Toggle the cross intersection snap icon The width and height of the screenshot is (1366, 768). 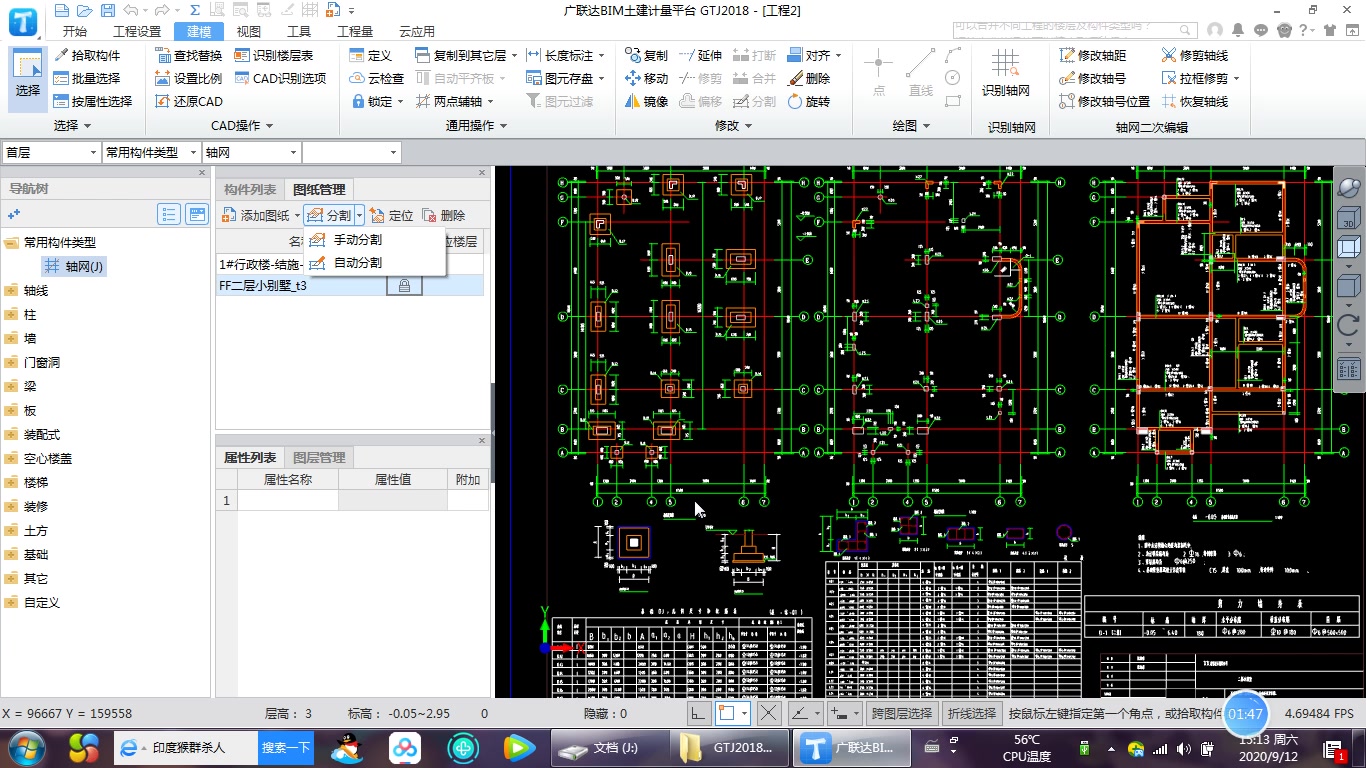[x=768, y=714]
